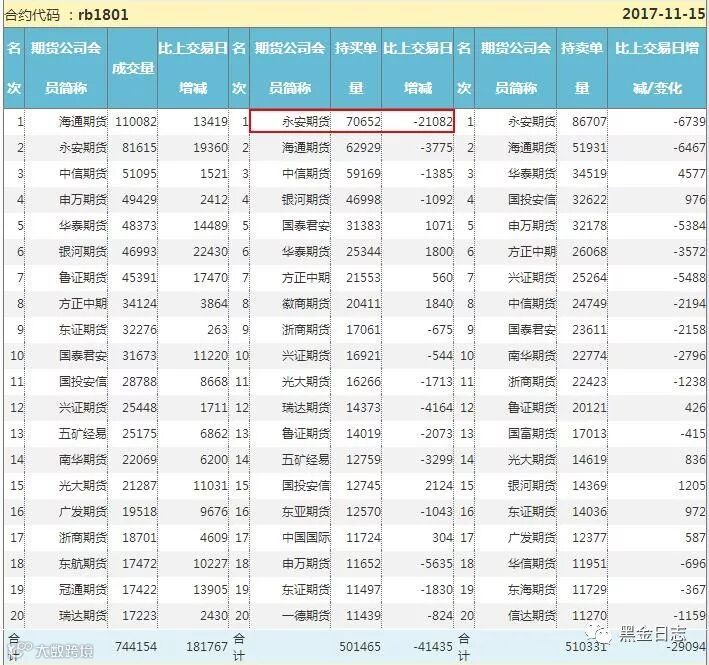Click the 成交量 column header
709x665 pixels.
coord(133,68)
